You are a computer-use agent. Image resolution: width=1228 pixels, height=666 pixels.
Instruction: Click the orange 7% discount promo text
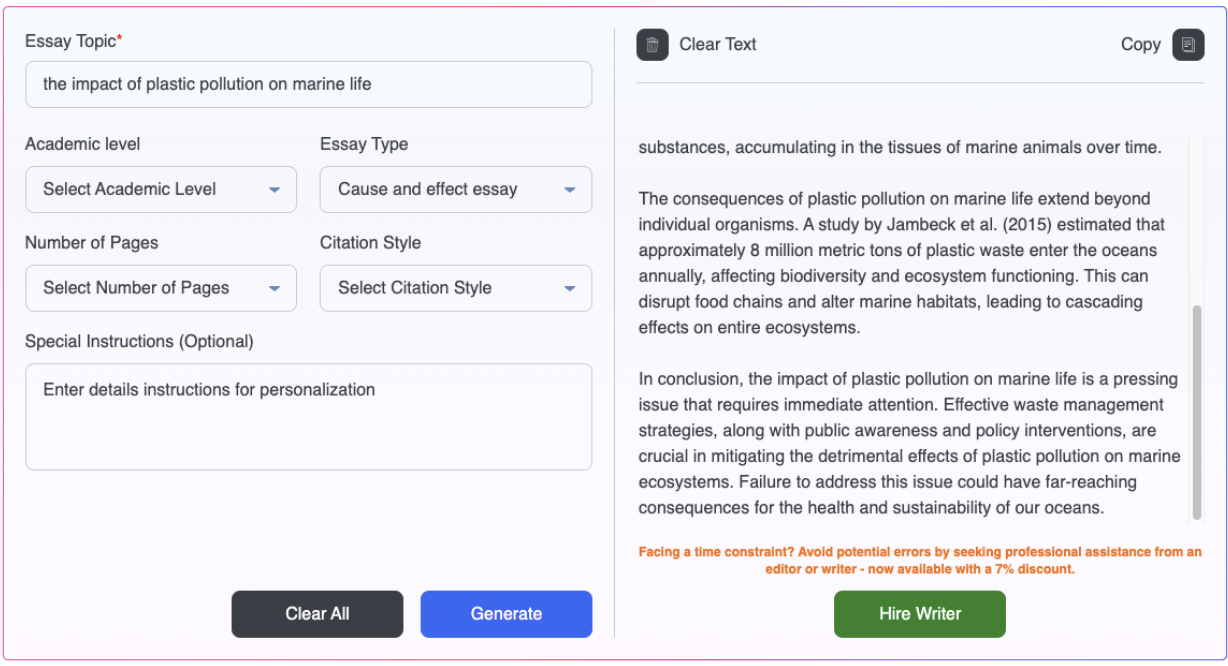pos(920,560)
